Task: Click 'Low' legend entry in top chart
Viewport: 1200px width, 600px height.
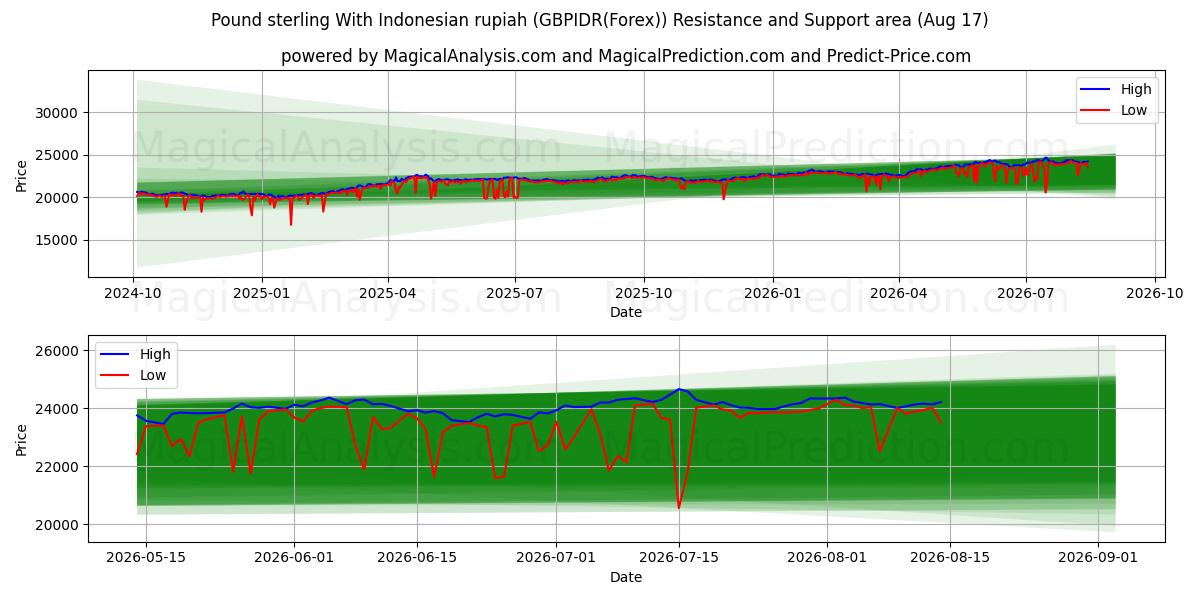Action: [x=1134, y=110]
